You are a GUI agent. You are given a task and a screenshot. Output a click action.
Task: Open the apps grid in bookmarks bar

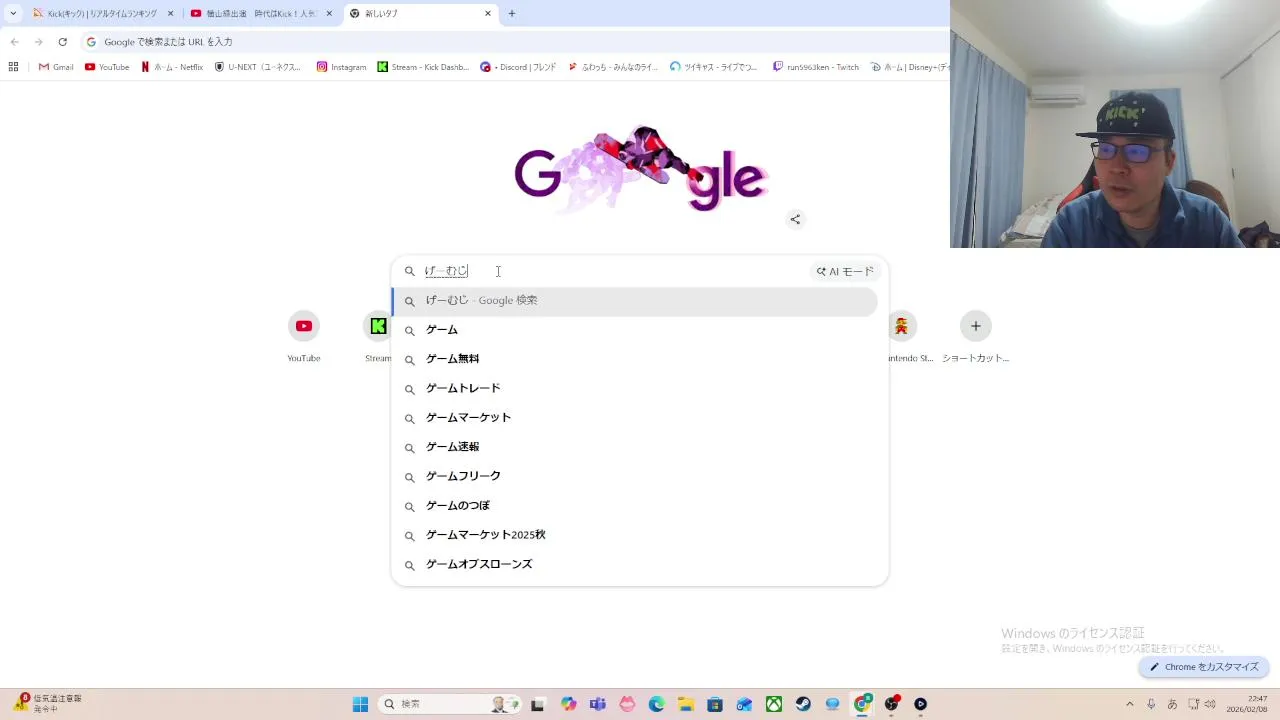13,67
